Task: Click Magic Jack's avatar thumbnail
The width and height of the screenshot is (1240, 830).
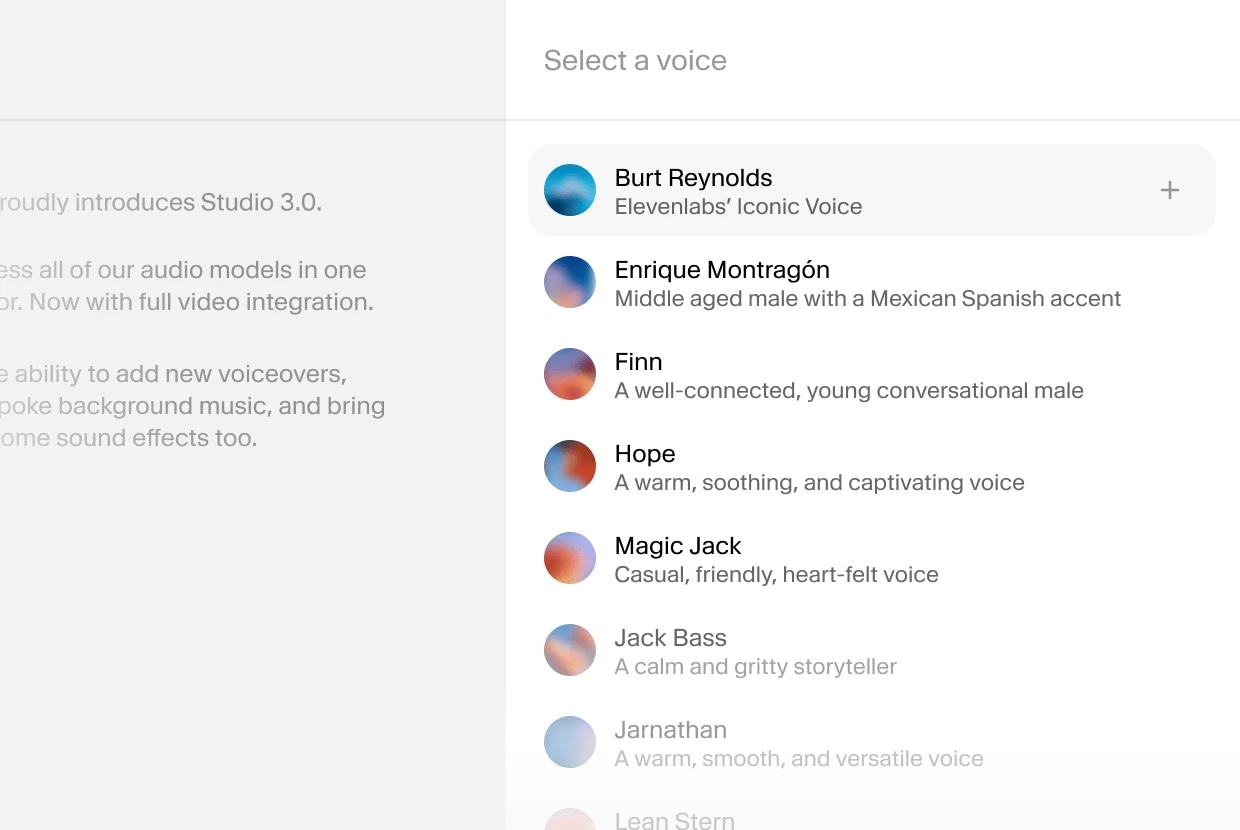Action: pos(570,558)
